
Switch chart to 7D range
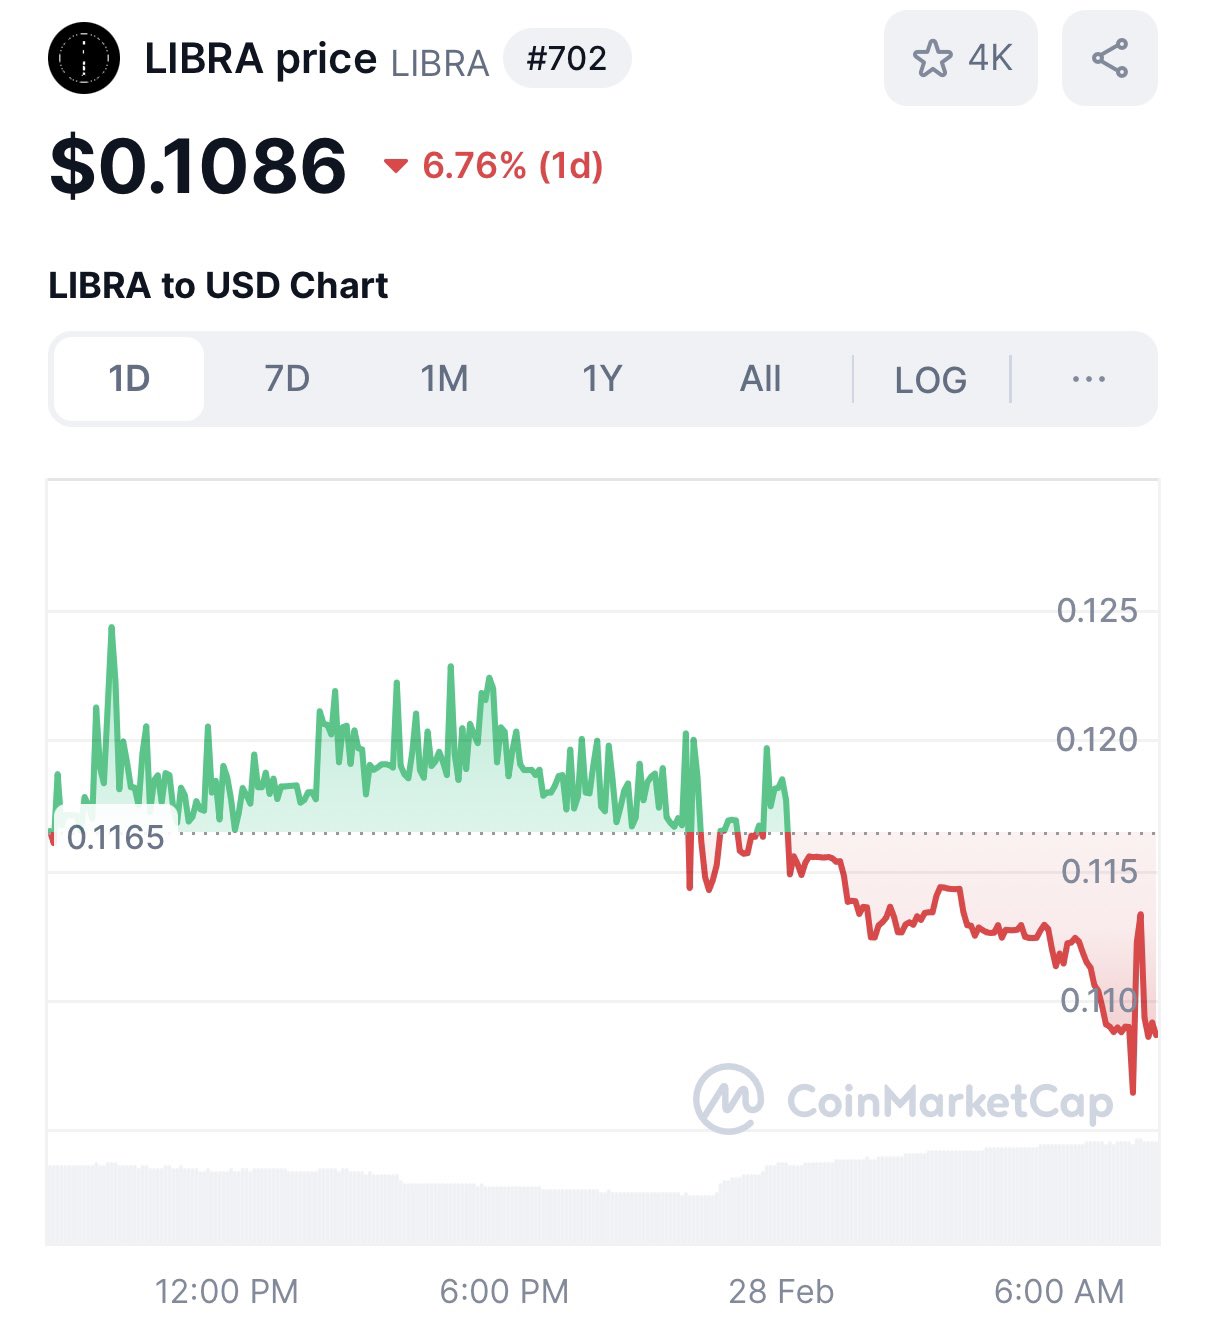(x=287, y=379)
